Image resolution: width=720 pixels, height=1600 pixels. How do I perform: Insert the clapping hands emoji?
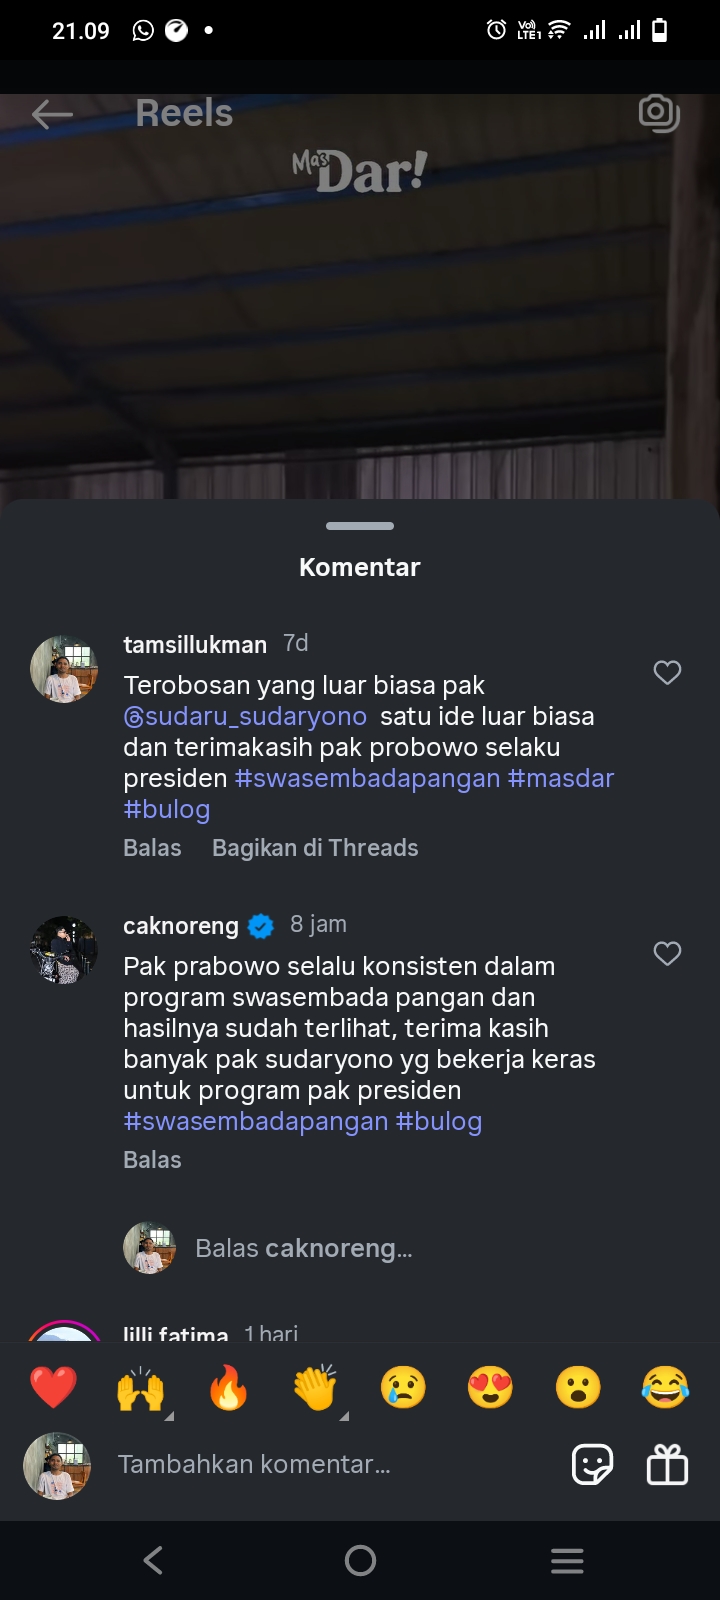point(316,1388)
